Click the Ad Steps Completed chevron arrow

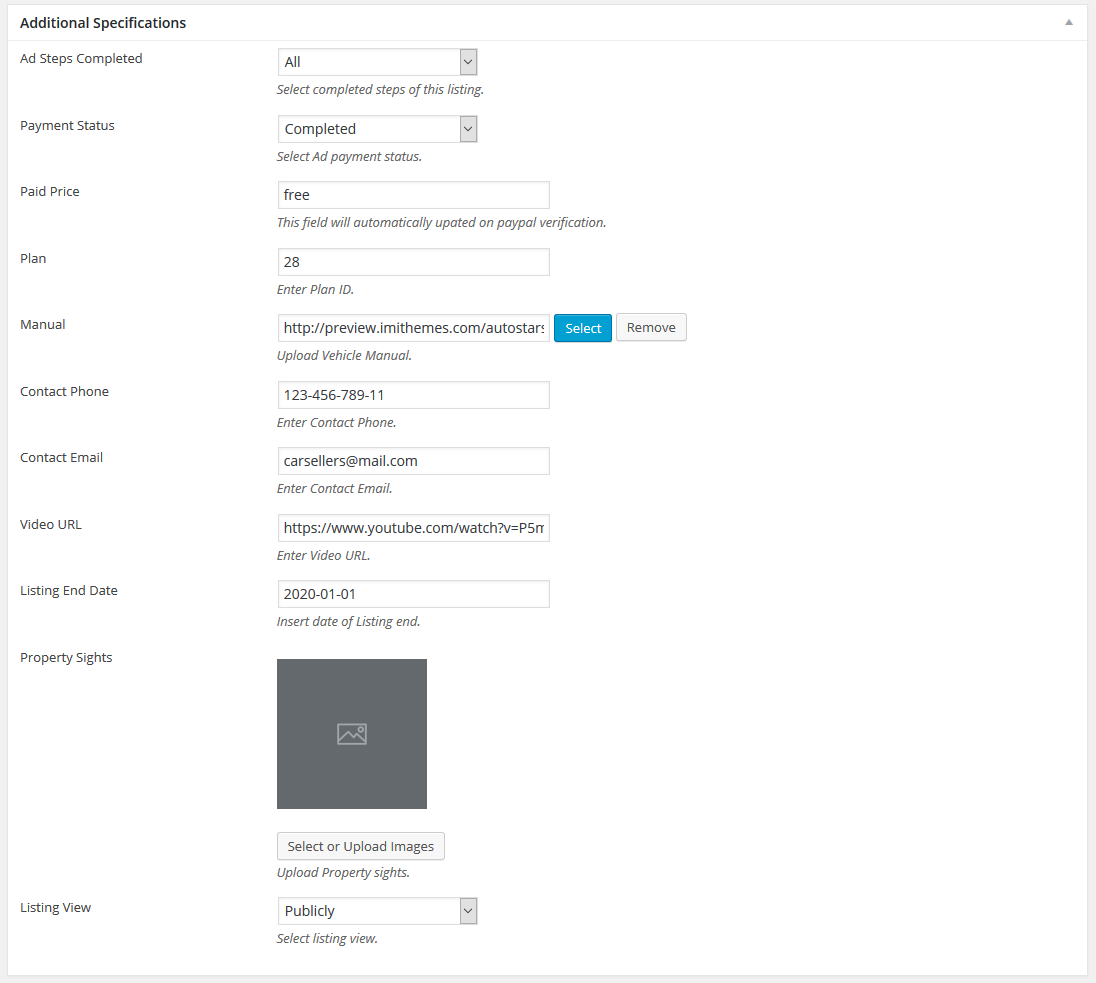[468, 62]
